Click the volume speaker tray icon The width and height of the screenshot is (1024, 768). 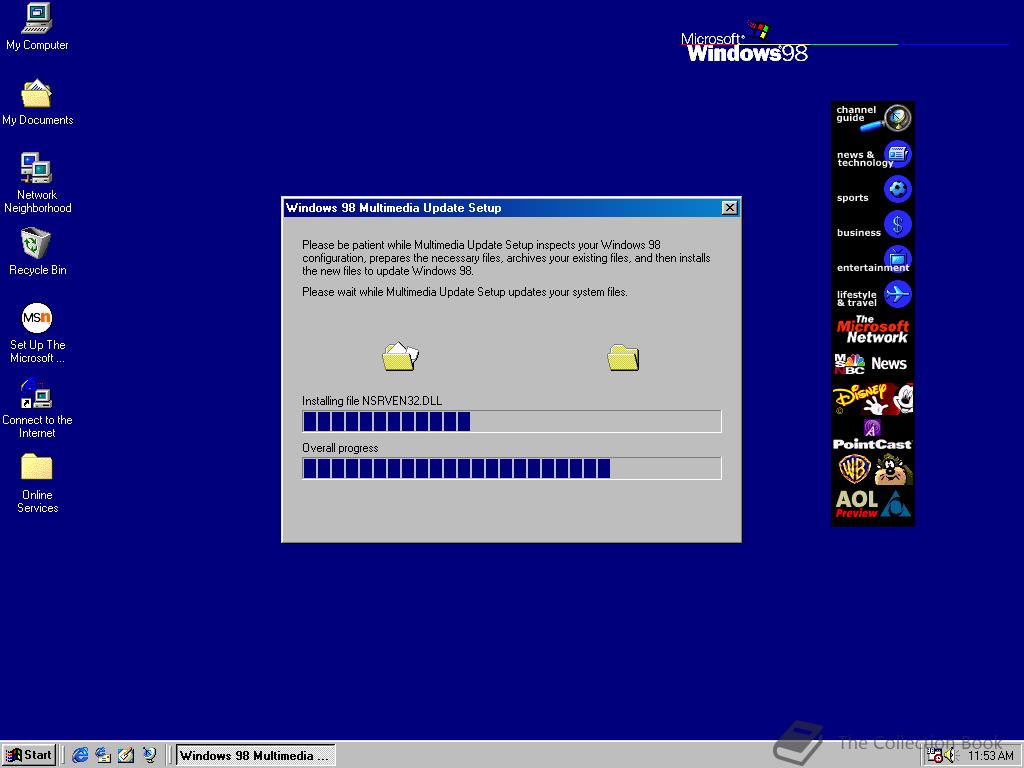950,756
